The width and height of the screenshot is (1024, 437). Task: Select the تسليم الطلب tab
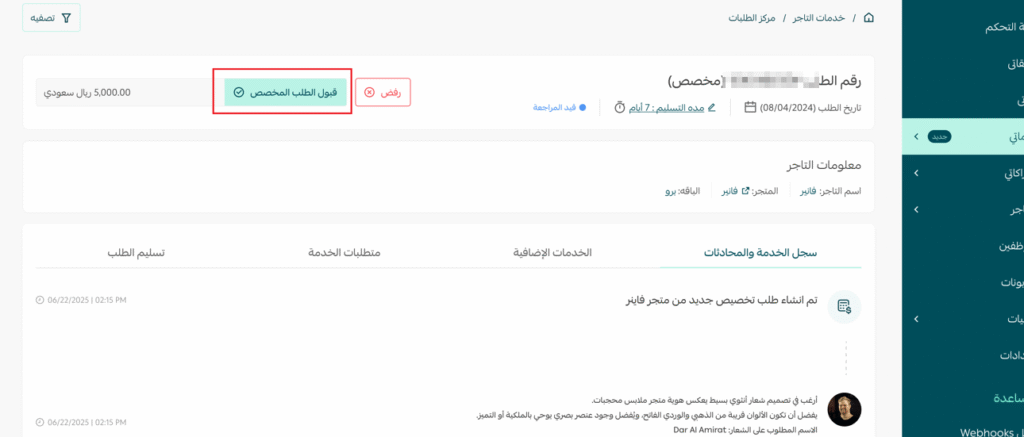[136, 252]
